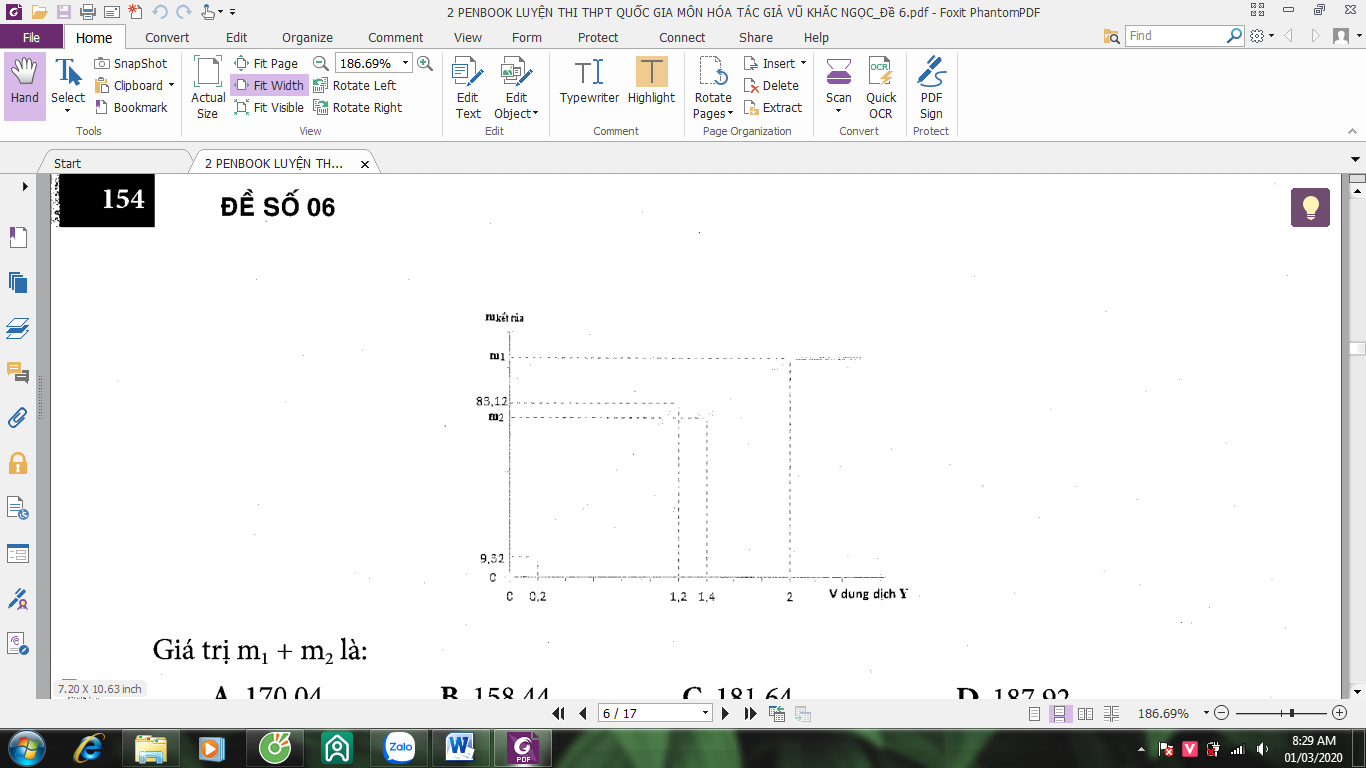Open the Security lock panel in sidebar

pyautogui.click(x=18, y=463)
